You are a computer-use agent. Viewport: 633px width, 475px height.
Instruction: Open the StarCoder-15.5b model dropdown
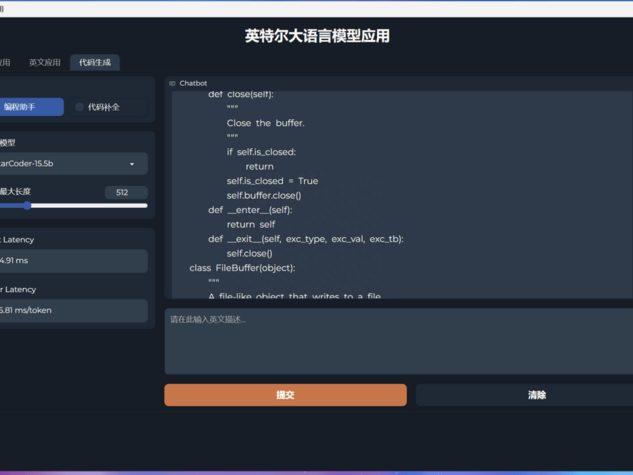tap(73, 163)
